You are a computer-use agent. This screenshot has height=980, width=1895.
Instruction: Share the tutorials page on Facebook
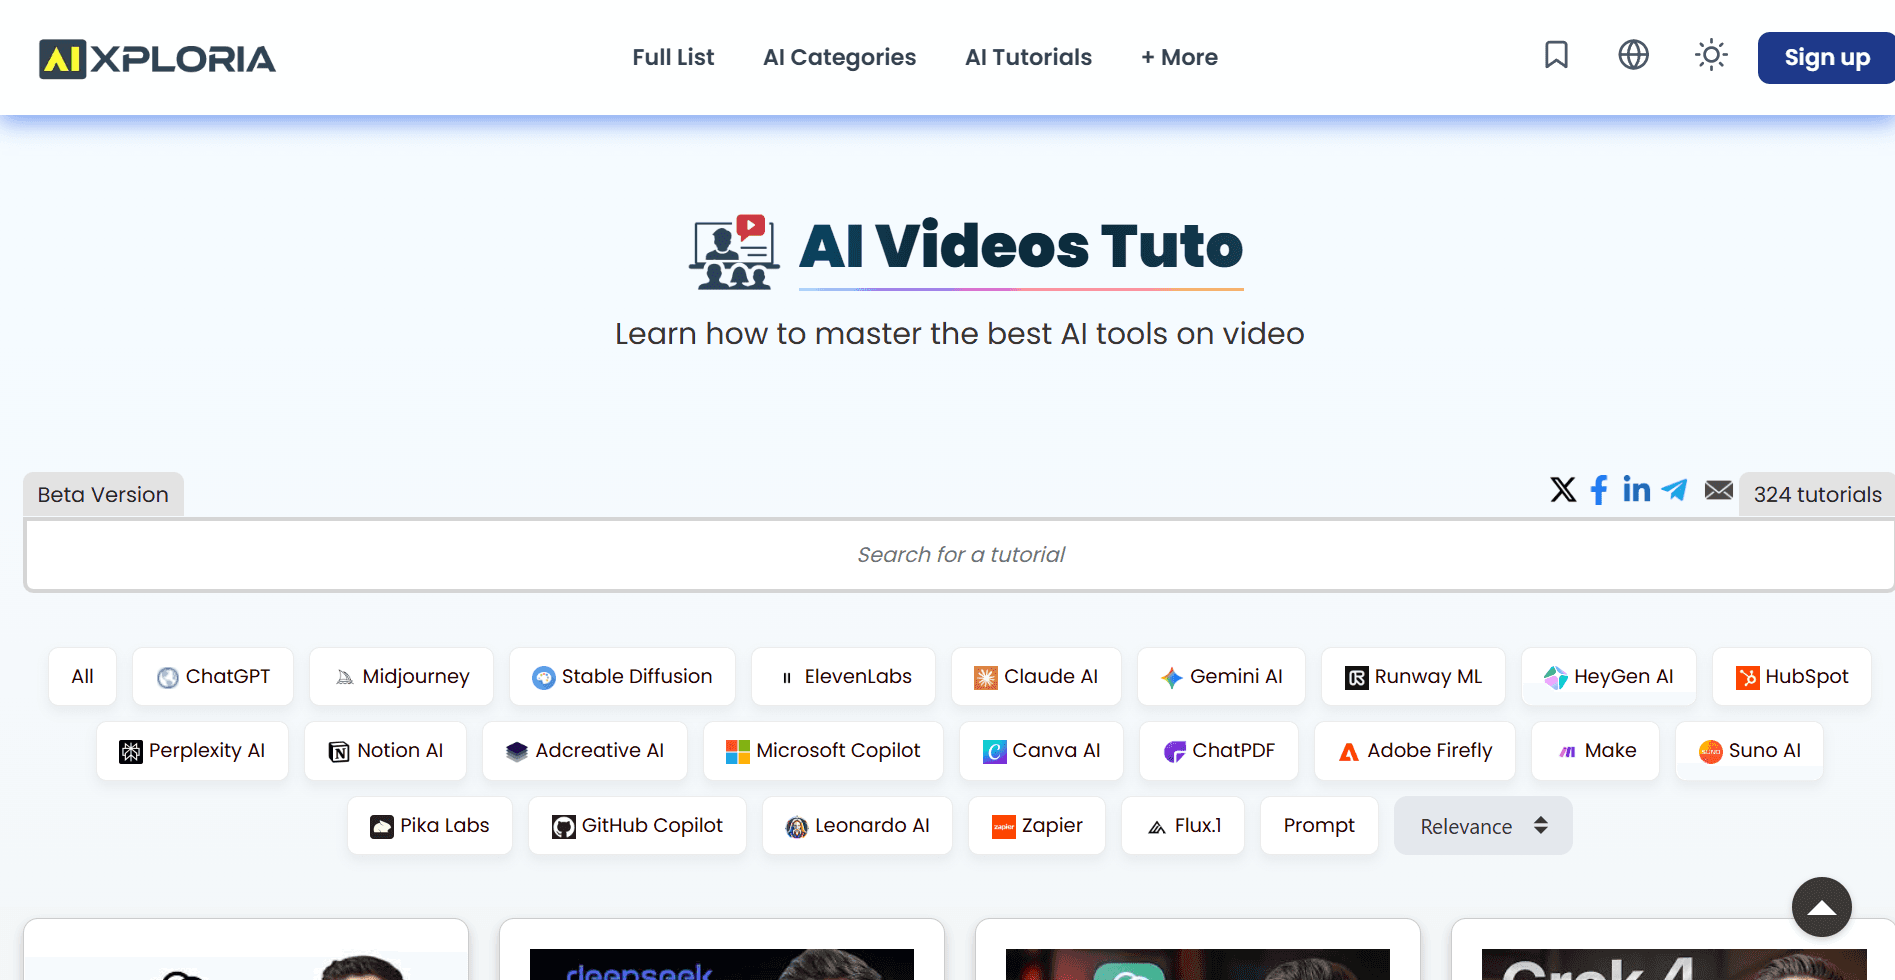[1598, 490]
